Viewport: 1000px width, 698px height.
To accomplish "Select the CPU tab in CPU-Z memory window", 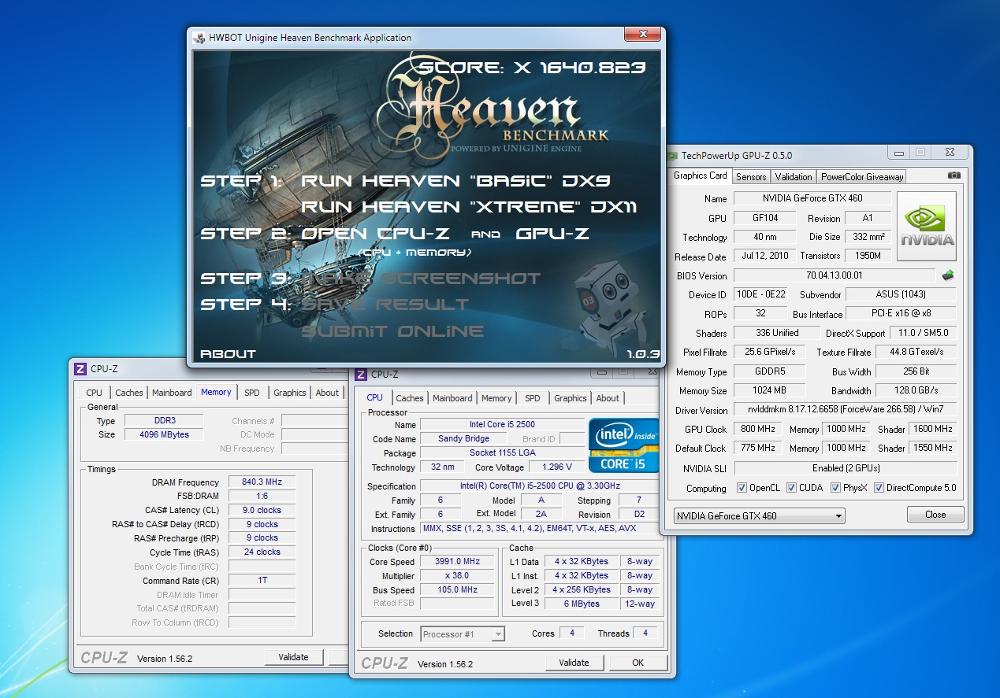I will click(x=94, y=393).
